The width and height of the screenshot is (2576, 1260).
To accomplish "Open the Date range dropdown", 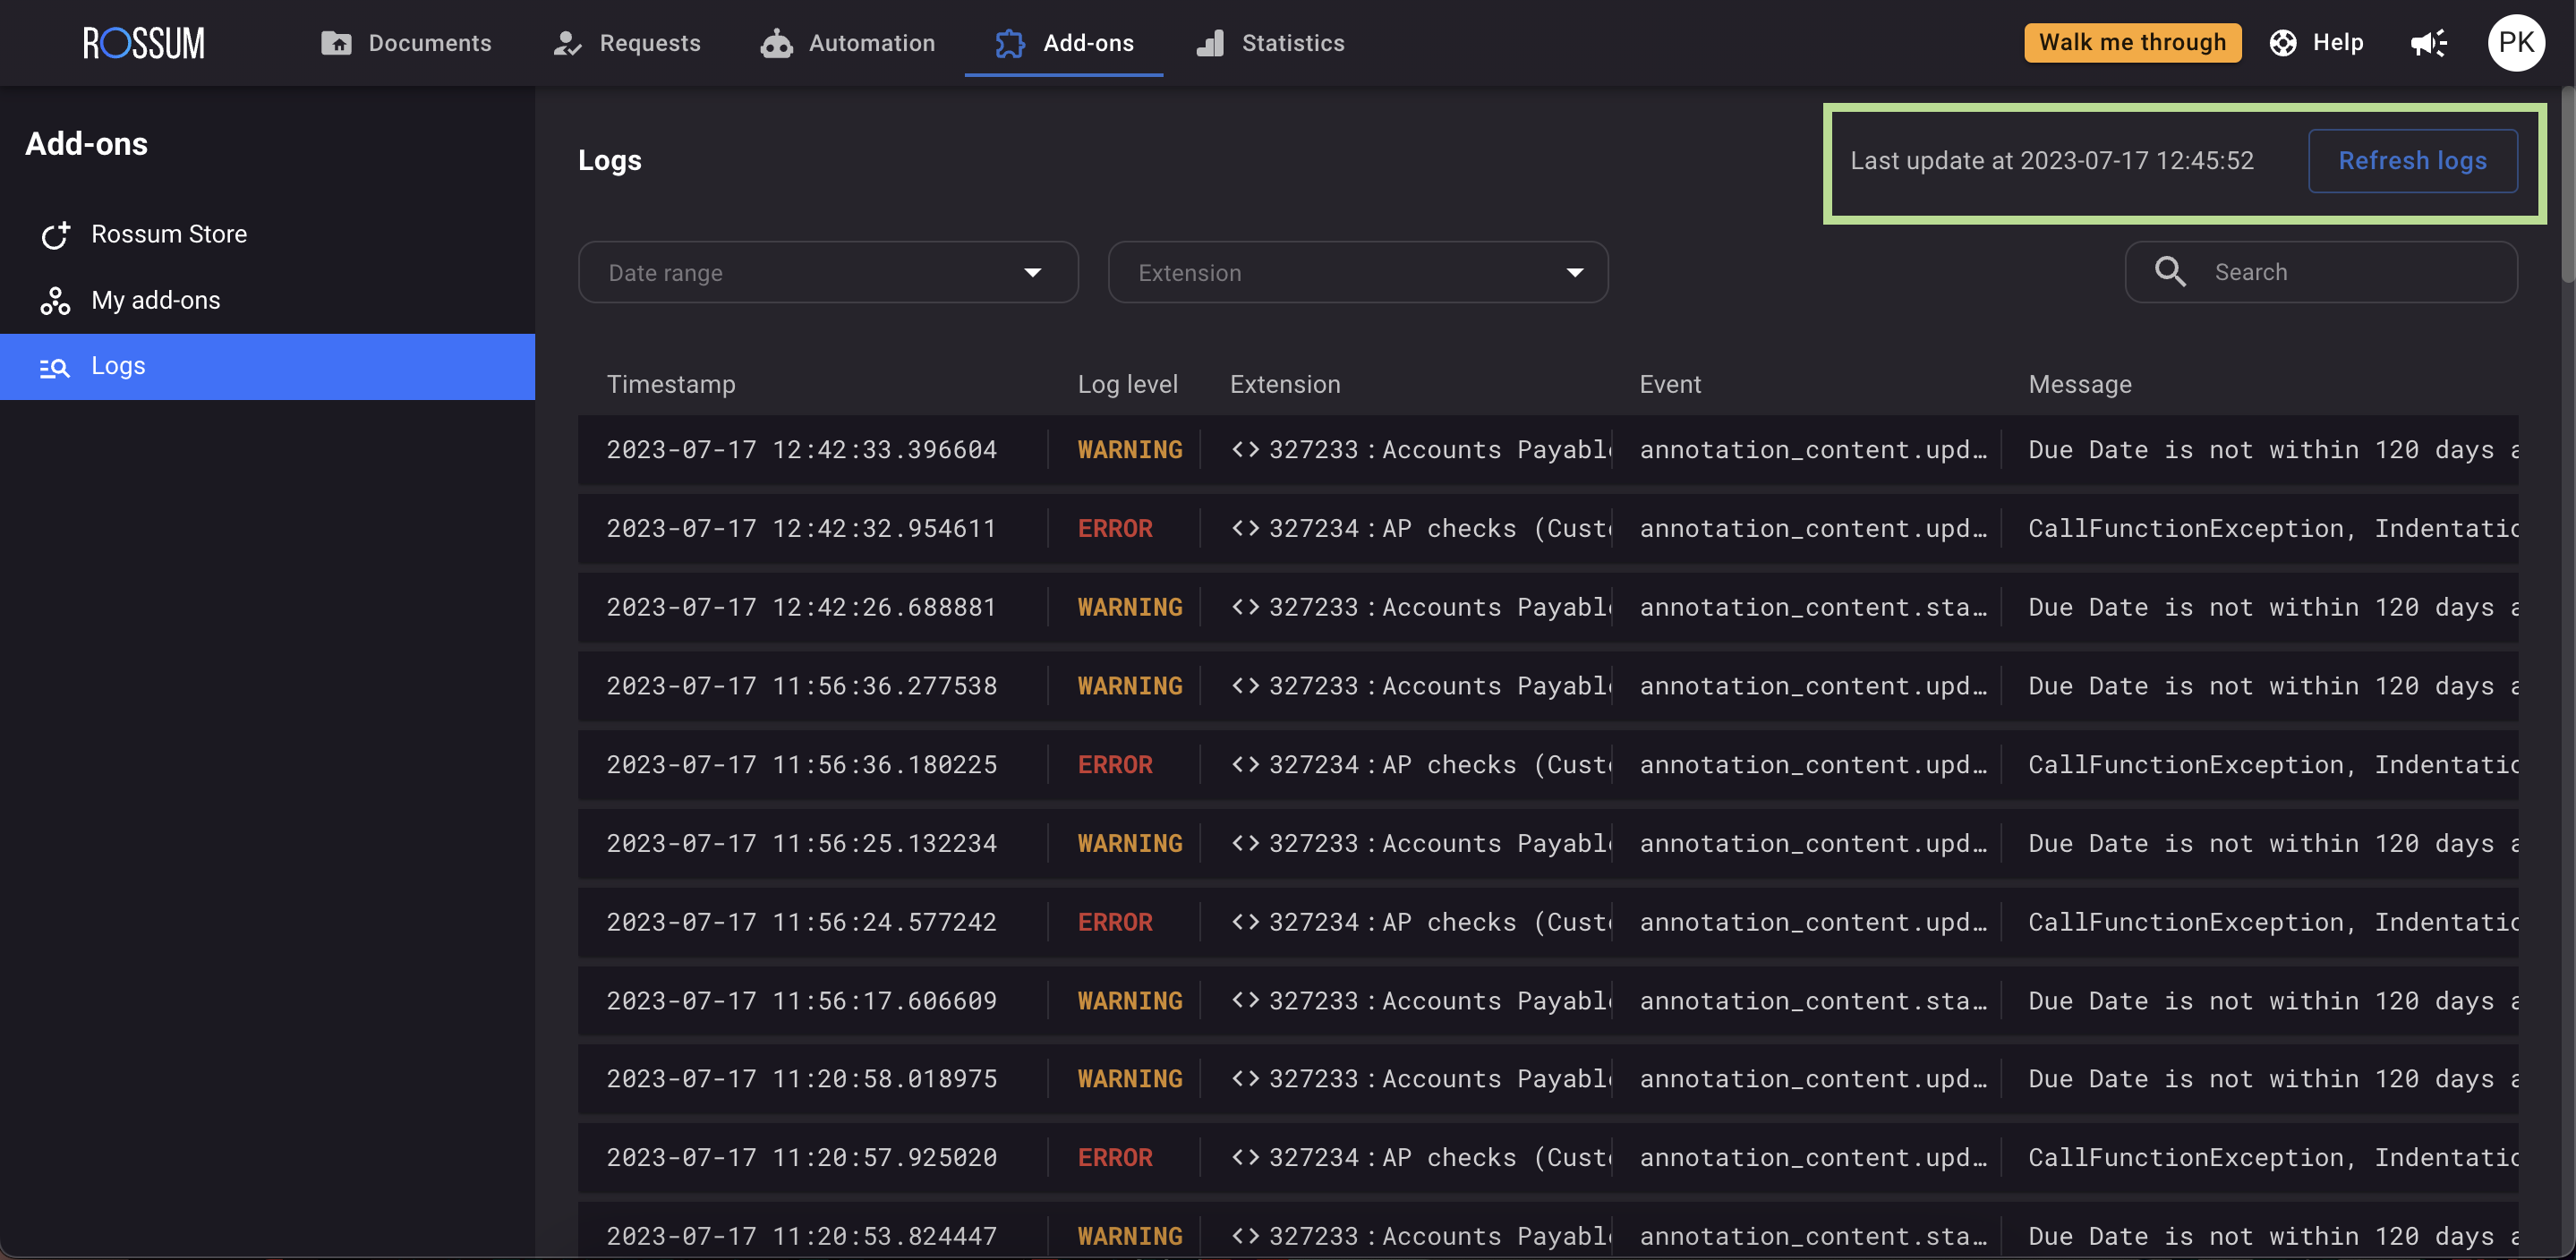I will (x=827, y=272).
